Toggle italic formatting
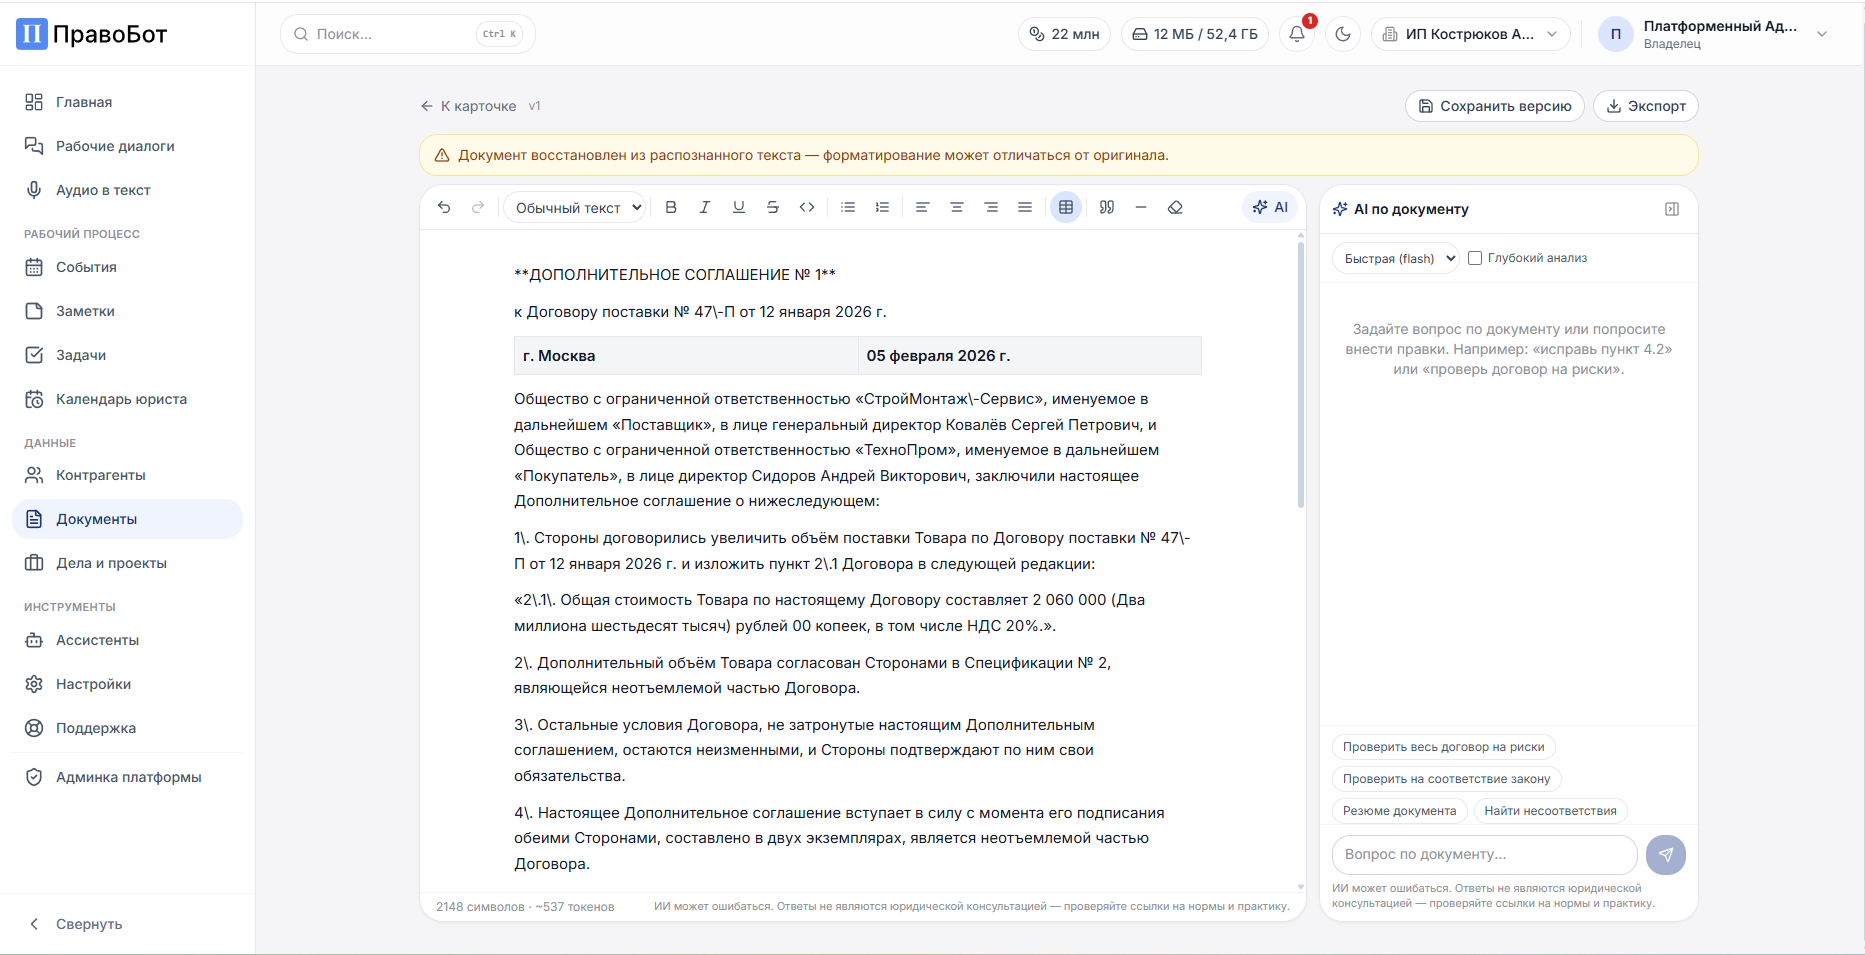 tap(705, 207)
